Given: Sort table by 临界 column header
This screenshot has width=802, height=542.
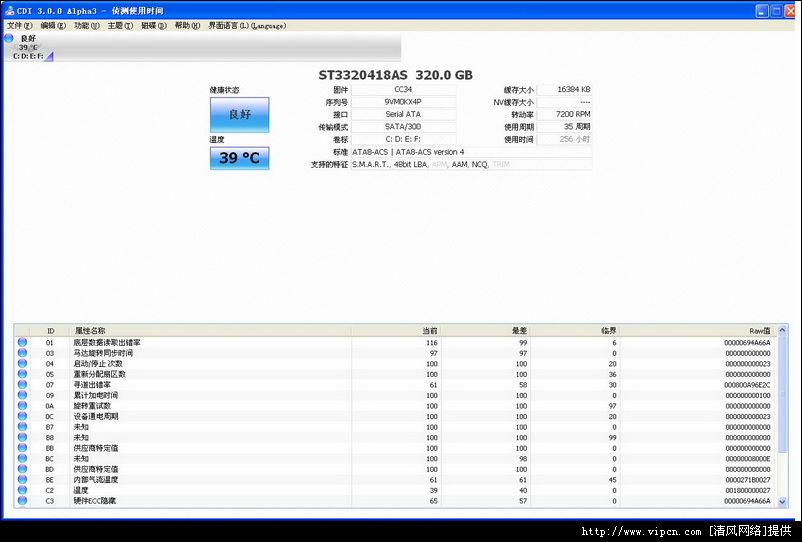Looking at the screenshot, I should (575, 331).
